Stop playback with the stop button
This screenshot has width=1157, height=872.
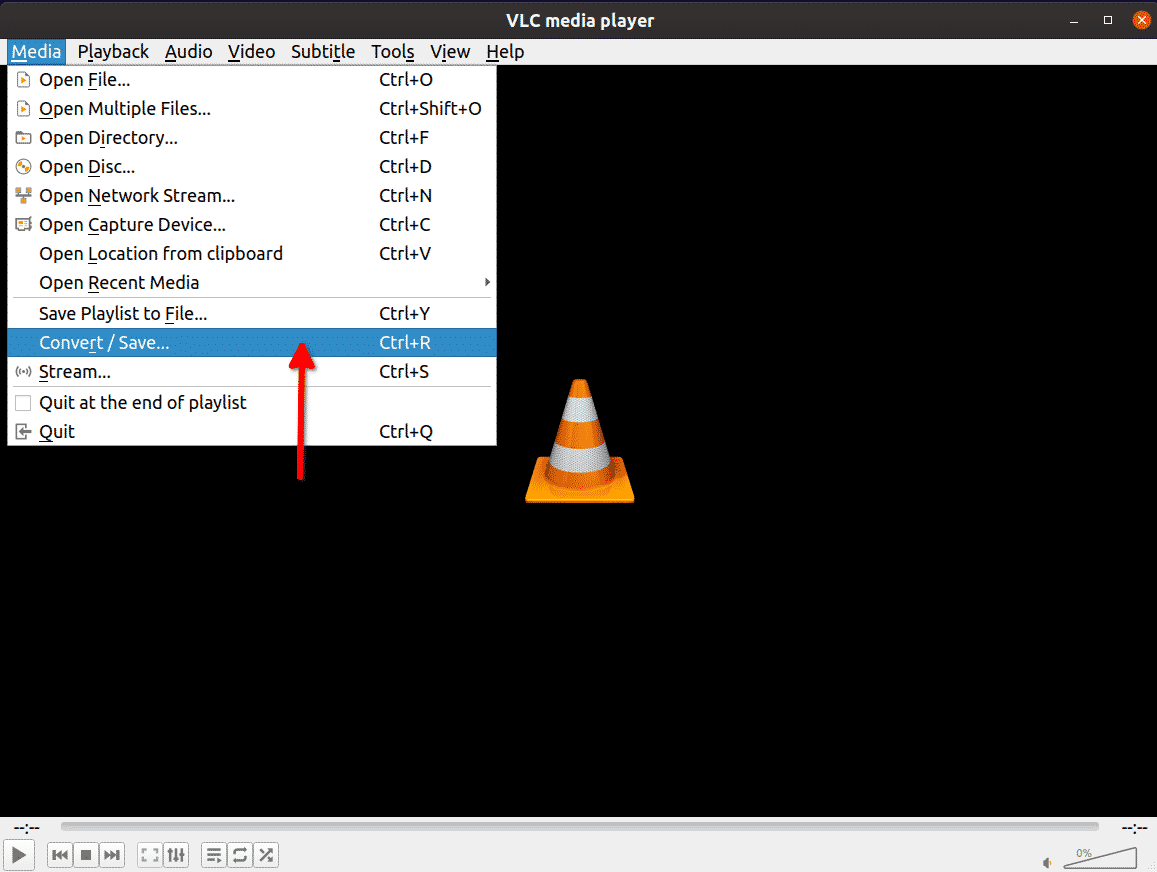tap(86, 855)
